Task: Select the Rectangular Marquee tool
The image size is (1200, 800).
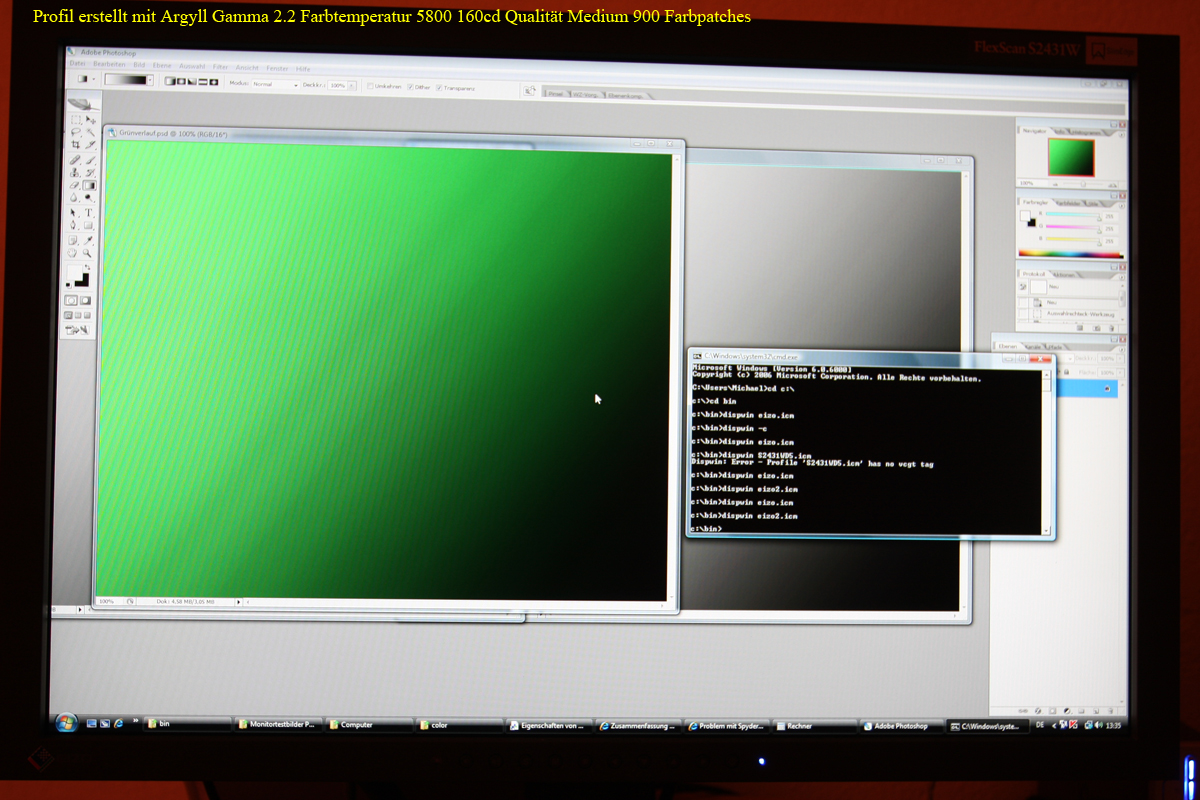Action: (x=76, y=119)
